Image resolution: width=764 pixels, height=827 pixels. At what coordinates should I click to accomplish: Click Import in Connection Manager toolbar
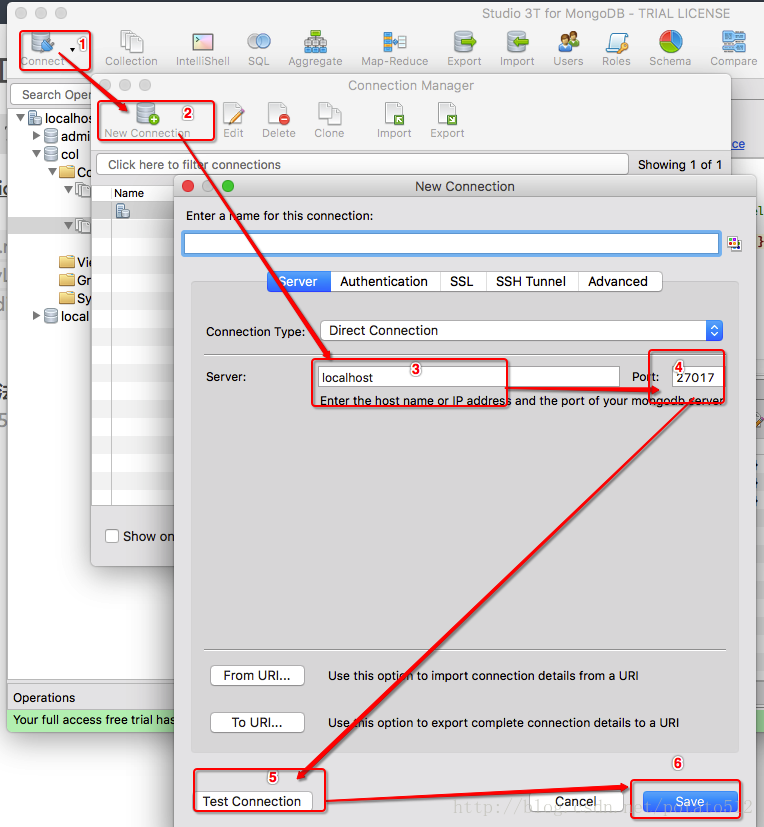(394, 120)
